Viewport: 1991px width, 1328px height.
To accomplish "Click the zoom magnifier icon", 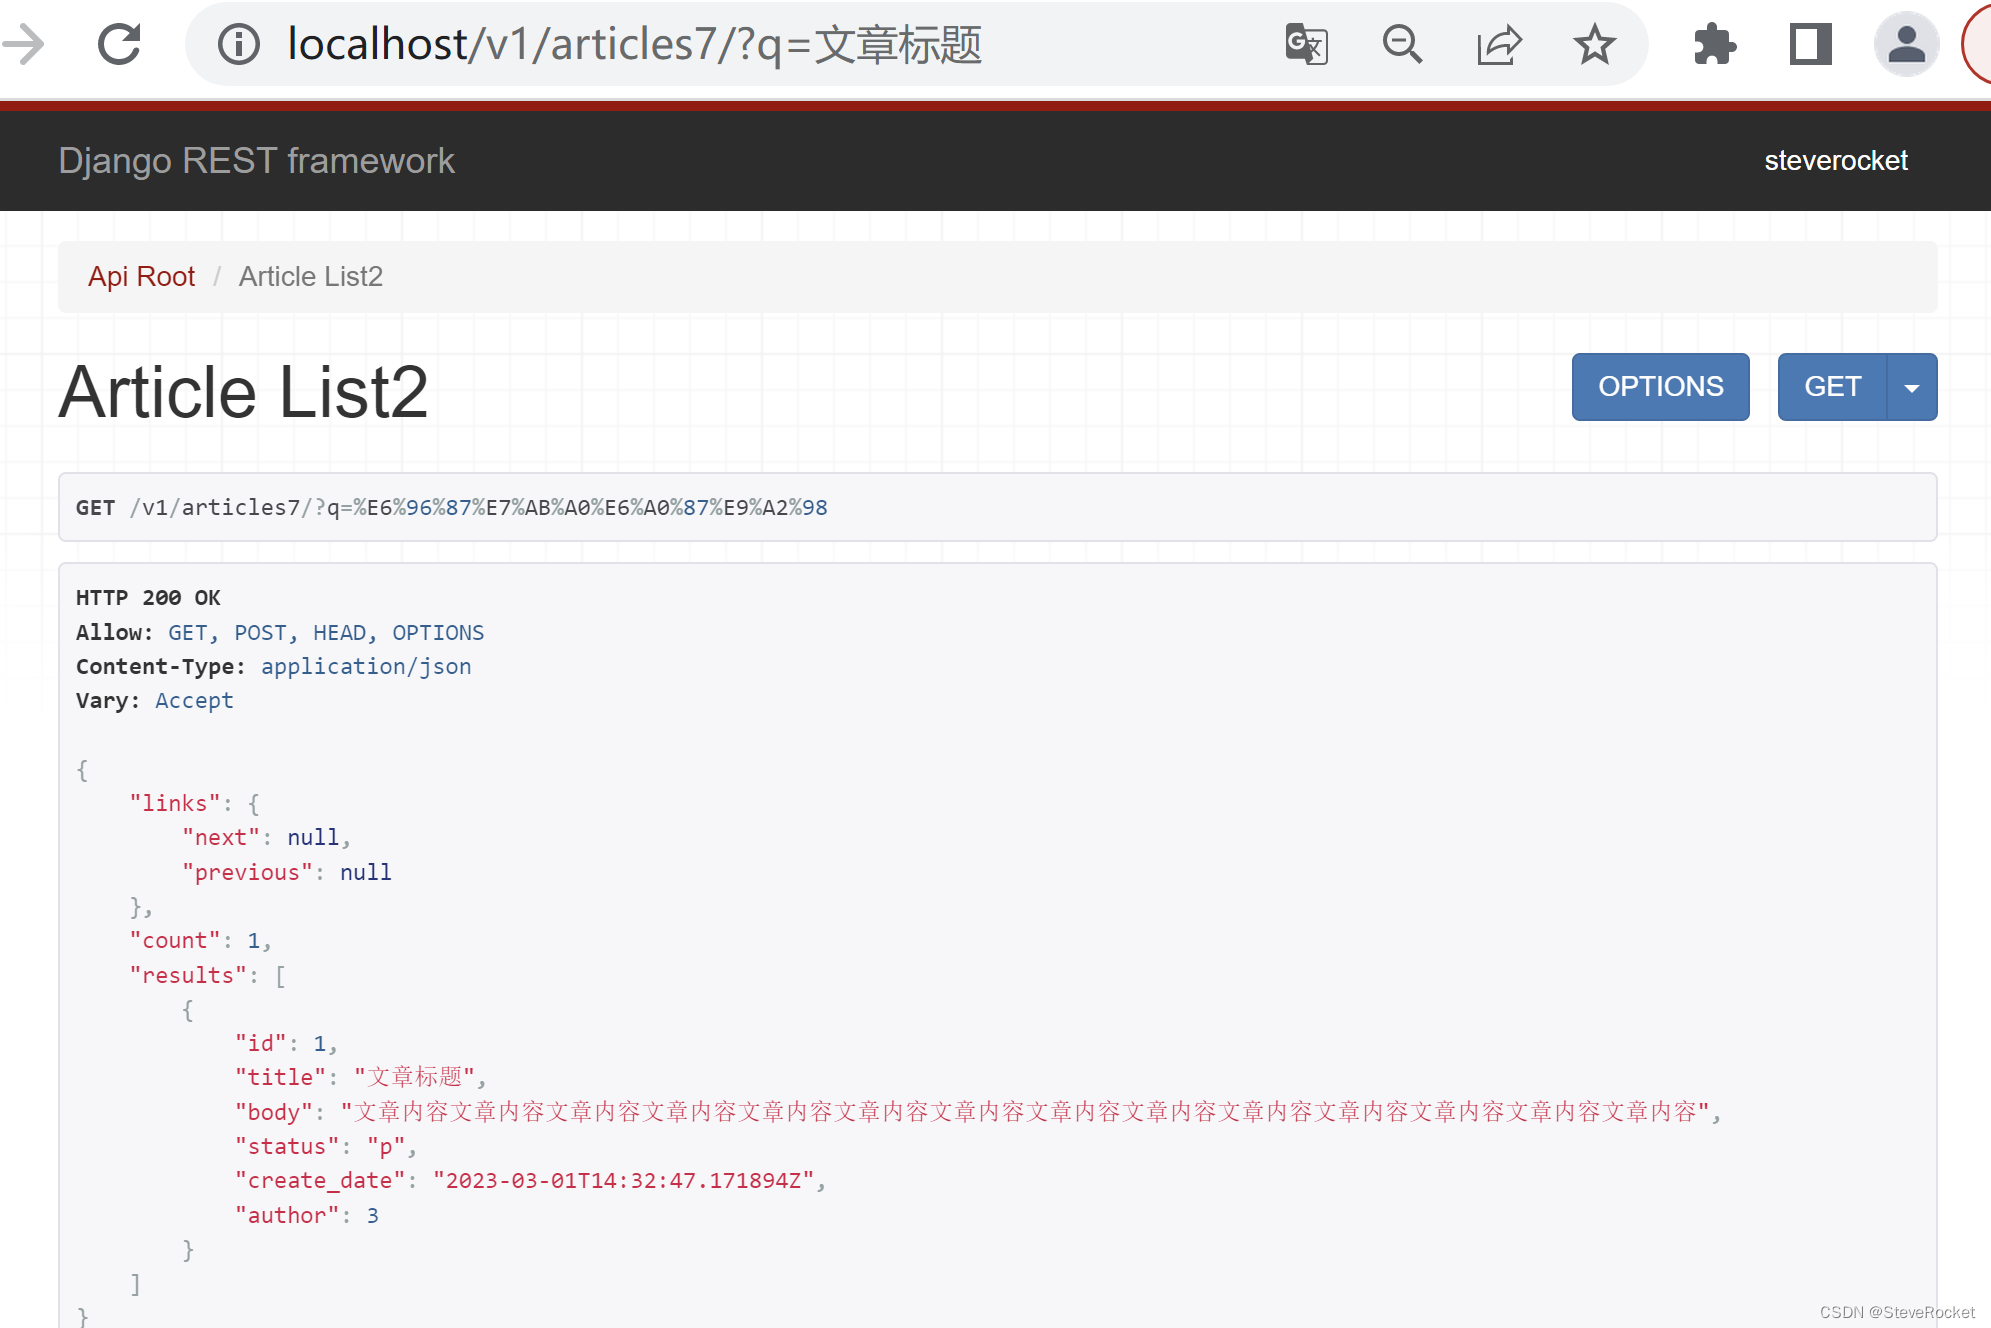I will [x=1402, y=44].
